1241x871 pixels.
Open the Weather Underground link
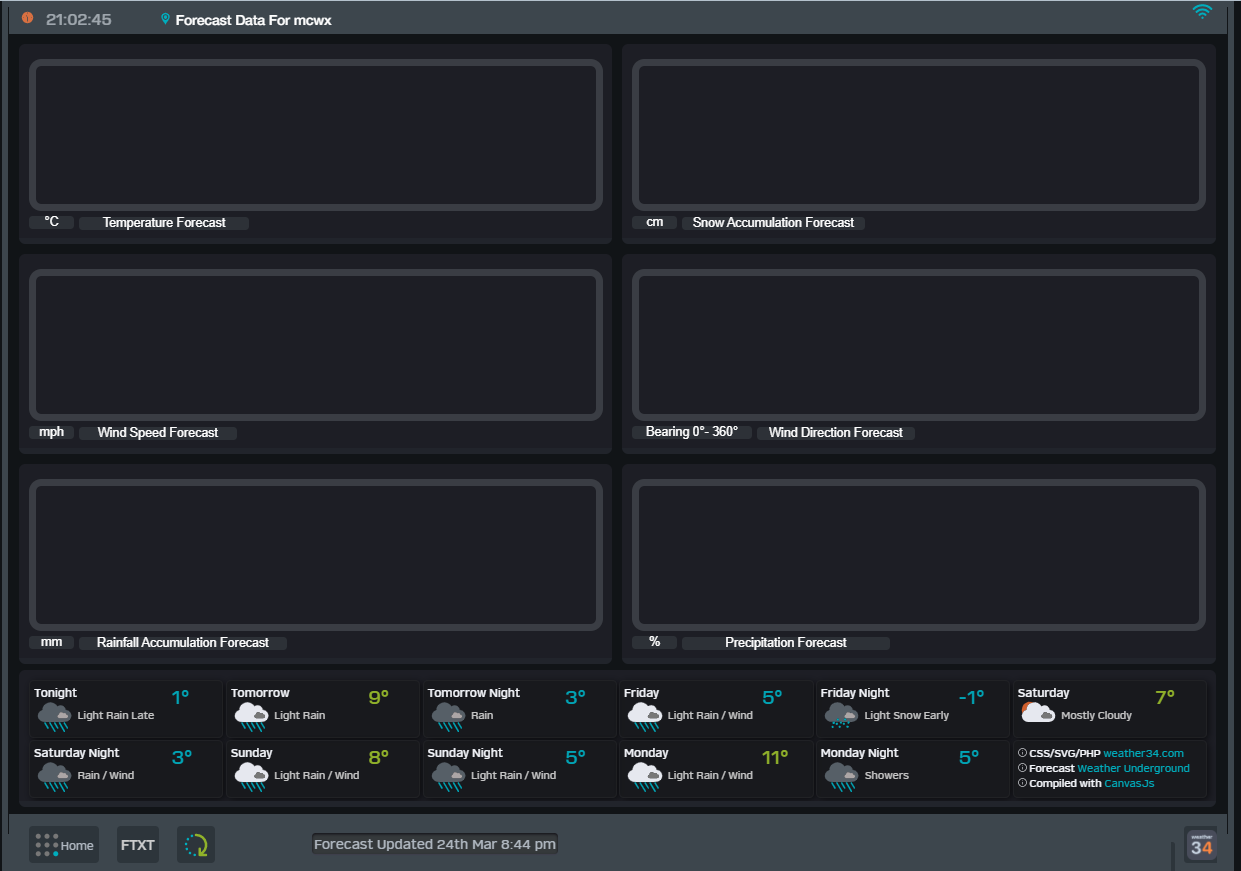1133,768
